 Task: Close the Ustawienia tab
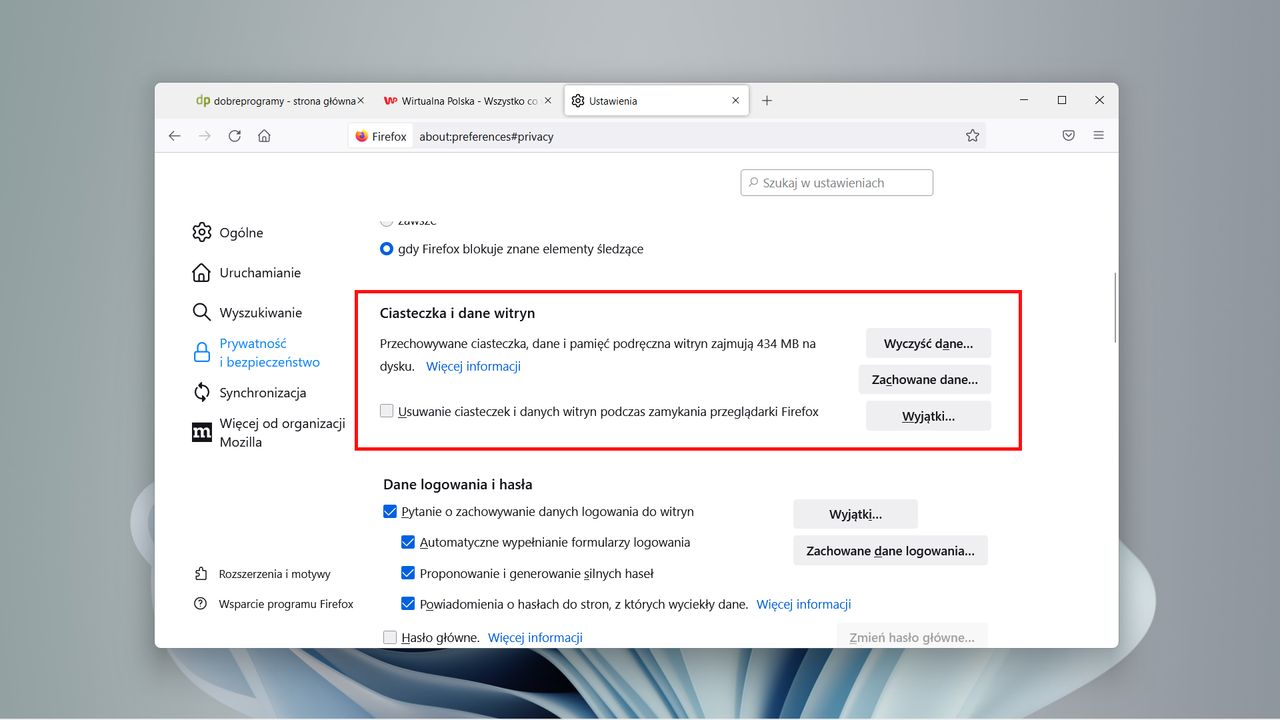coord(736,101)
